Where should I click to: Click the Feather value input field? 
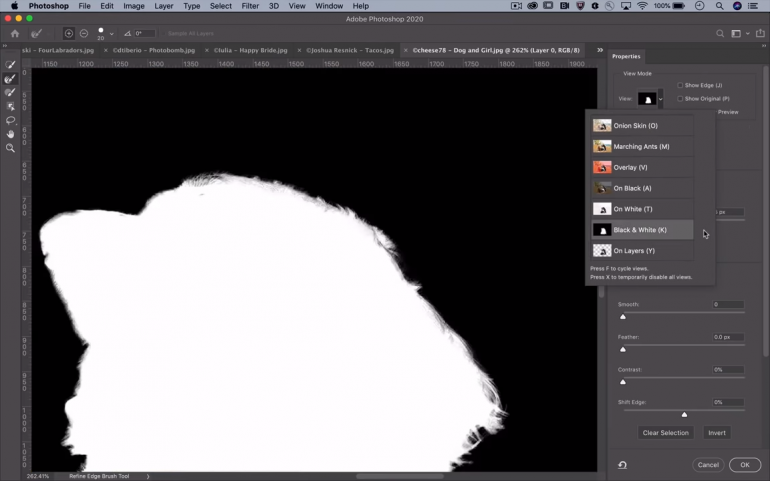(x=727, y=337)
